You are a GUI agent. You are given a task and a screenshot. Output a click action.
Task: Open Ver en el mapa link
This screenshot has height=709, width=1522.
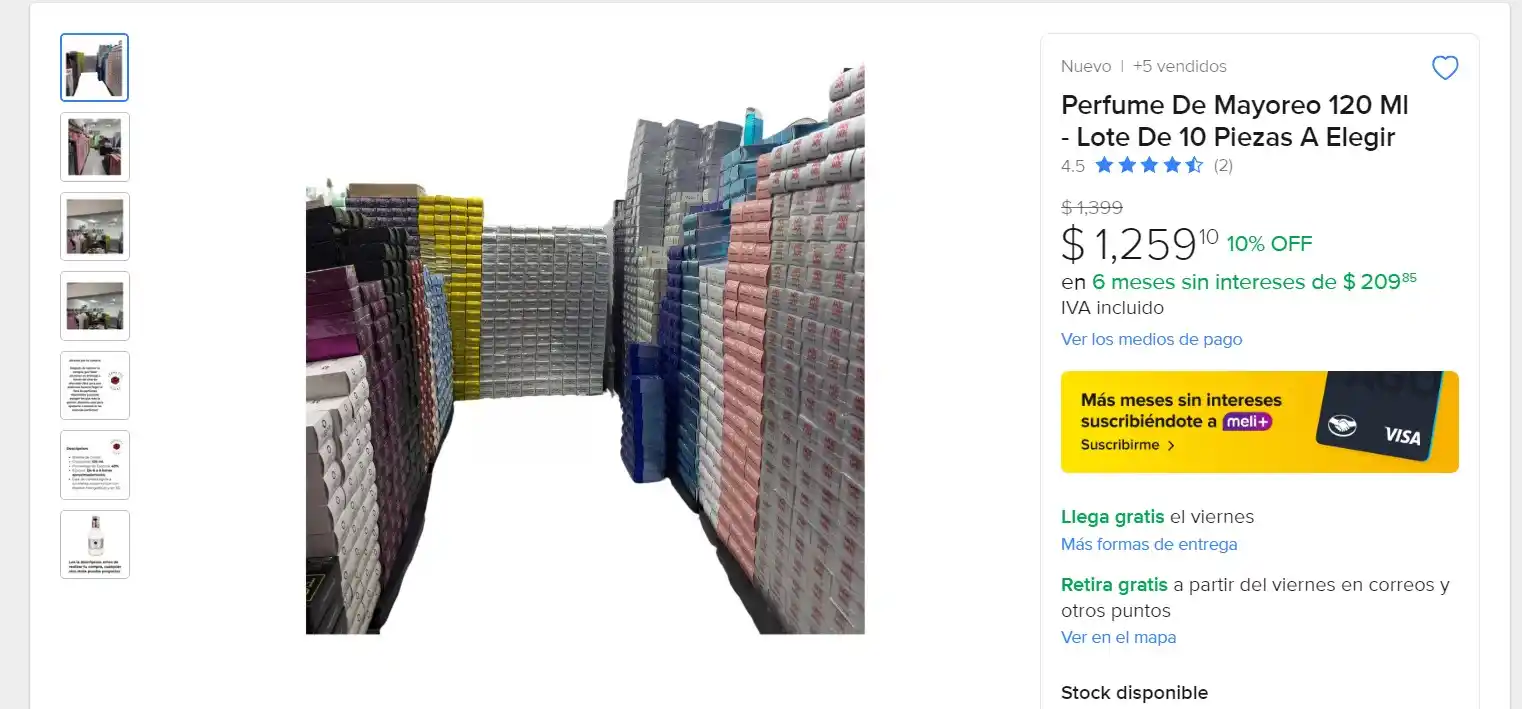coord(1118,637)
